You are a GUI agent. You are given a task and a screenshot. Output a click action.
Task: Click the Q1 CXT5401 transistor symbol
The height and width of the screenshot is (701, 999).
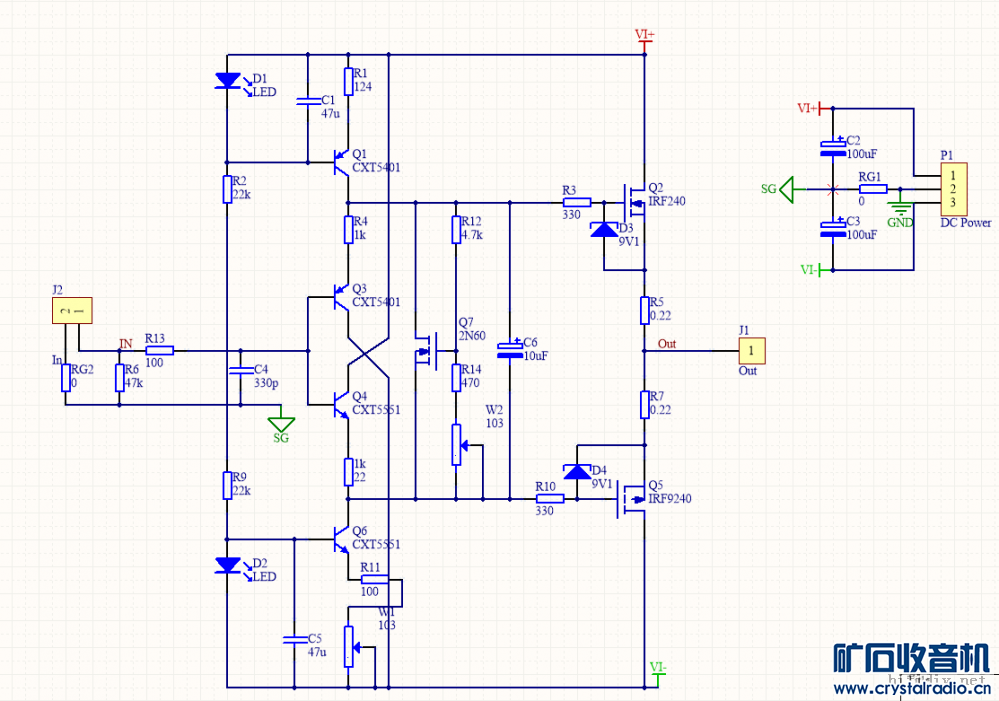coord(340,163)
